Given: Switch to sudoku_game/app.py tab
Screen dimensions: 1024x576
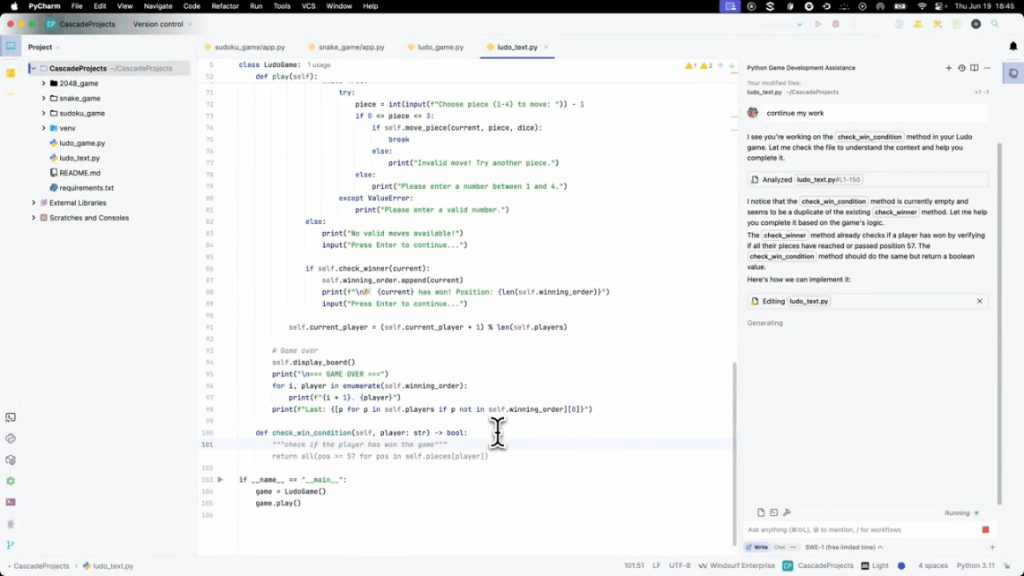Looking at the screenshot, I should pos(245,47).
